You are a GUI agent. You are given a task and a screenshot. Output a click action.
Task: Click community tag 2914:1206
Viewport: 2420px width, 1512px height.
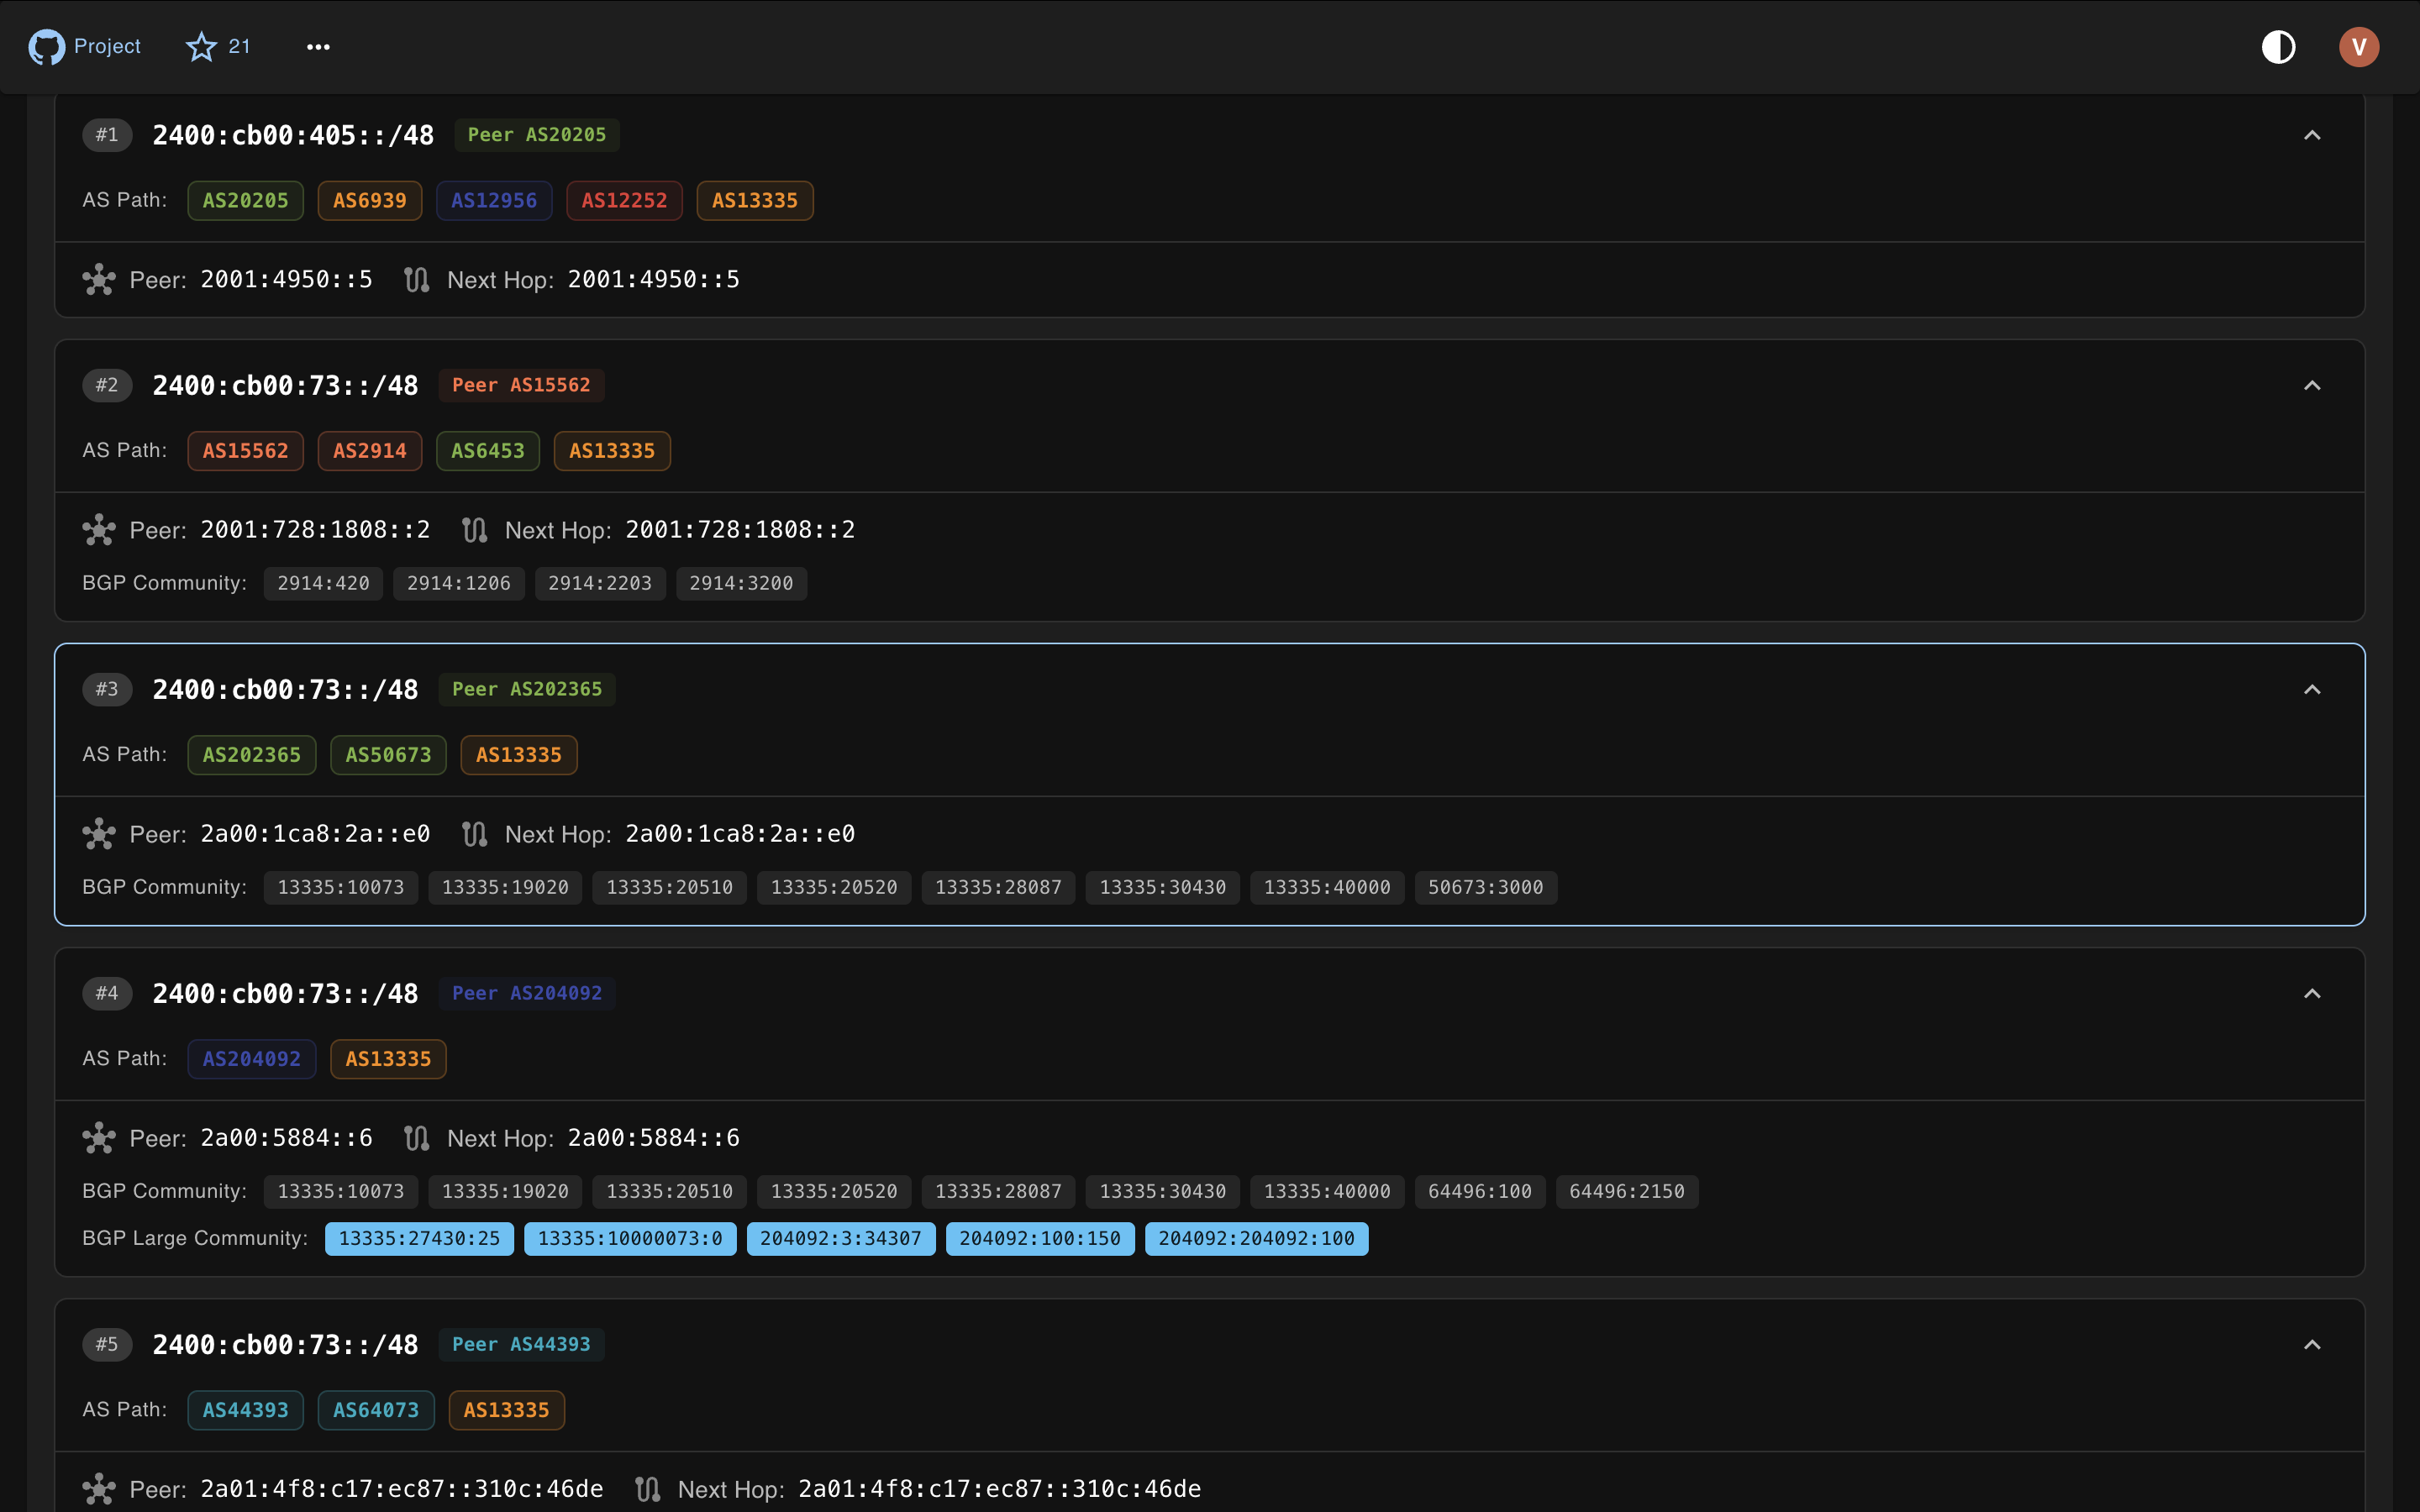(459, 583)
